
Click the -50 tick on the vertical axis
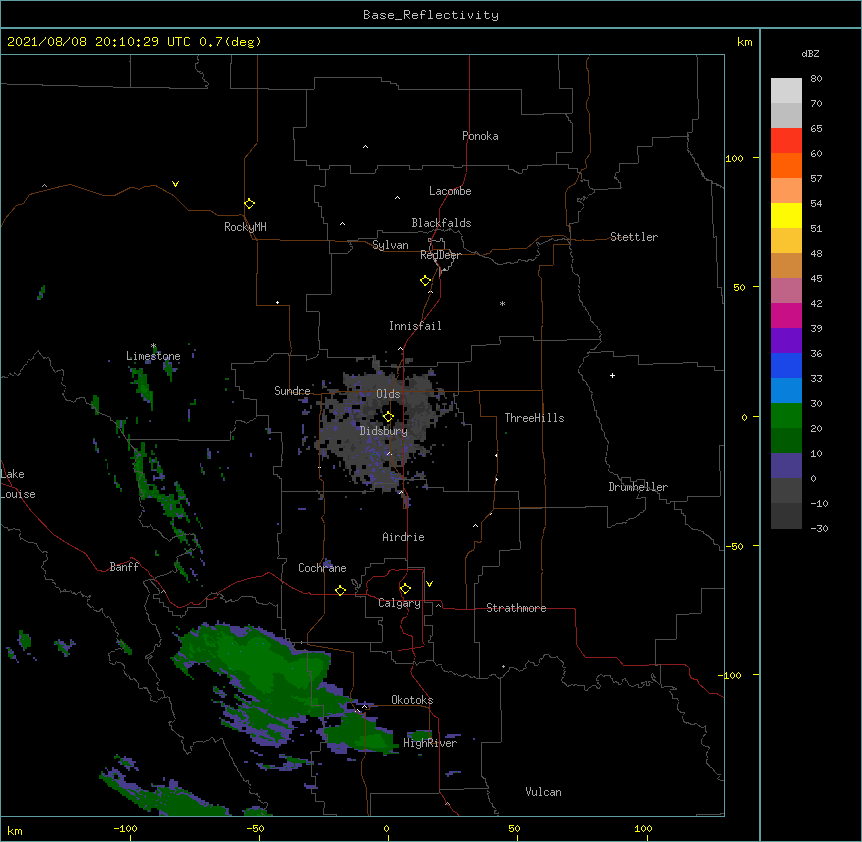(x=734, y=546)
